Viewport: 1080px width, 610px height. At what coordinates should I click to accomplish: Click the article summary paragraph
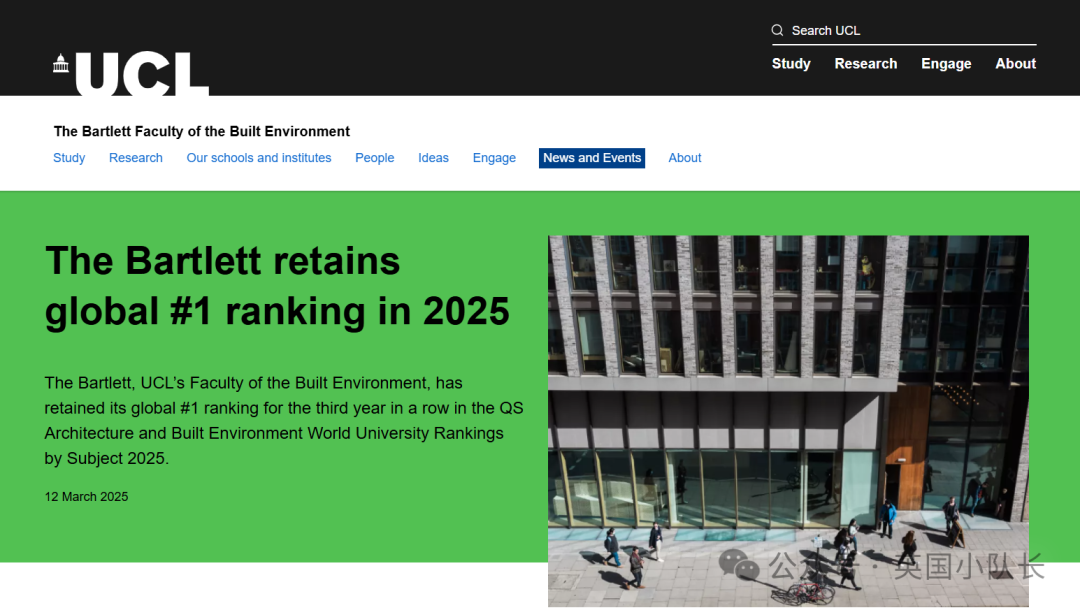284,421
